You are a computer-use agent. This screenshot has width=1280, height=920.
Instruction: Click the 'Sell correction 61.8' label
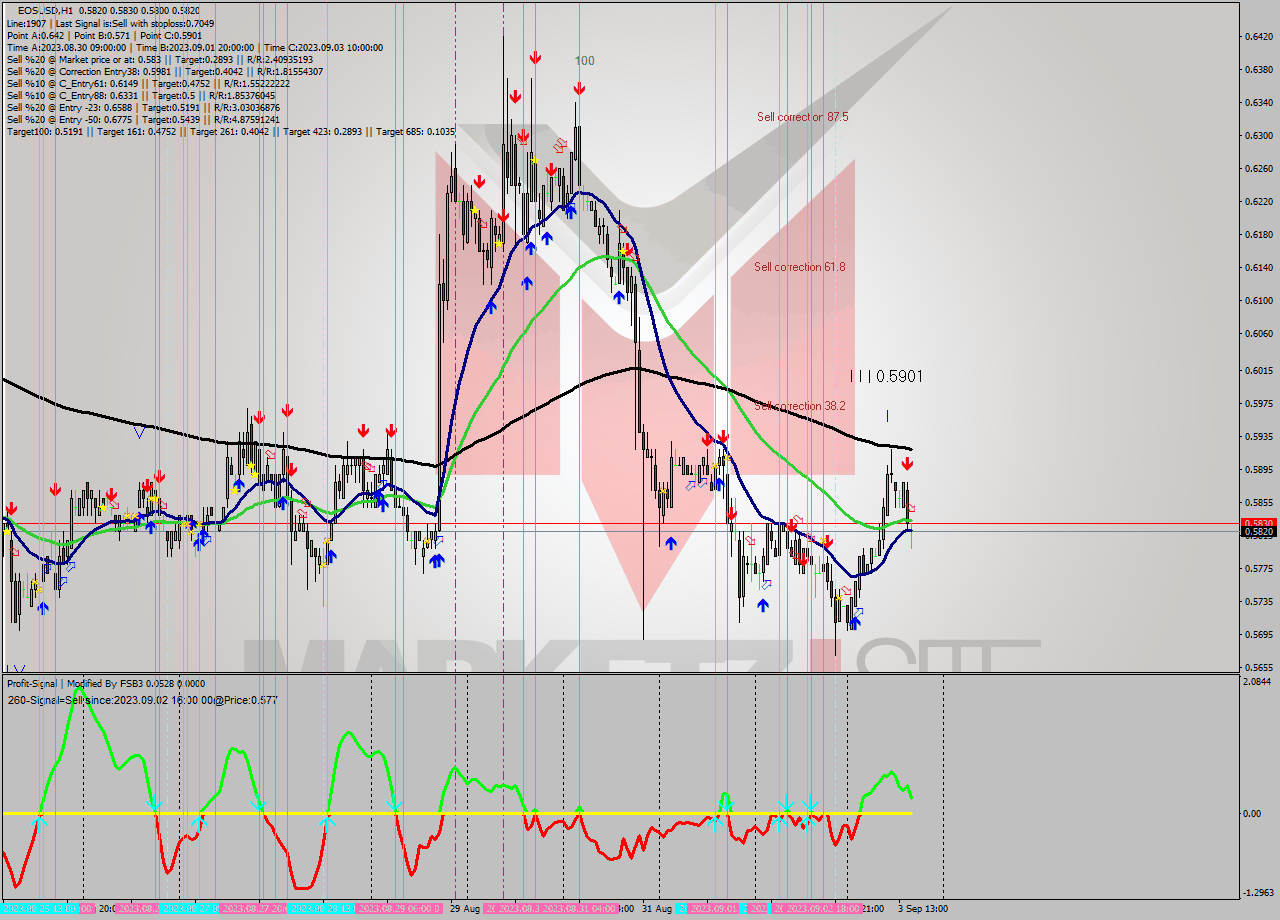click(x=800, y=267)
